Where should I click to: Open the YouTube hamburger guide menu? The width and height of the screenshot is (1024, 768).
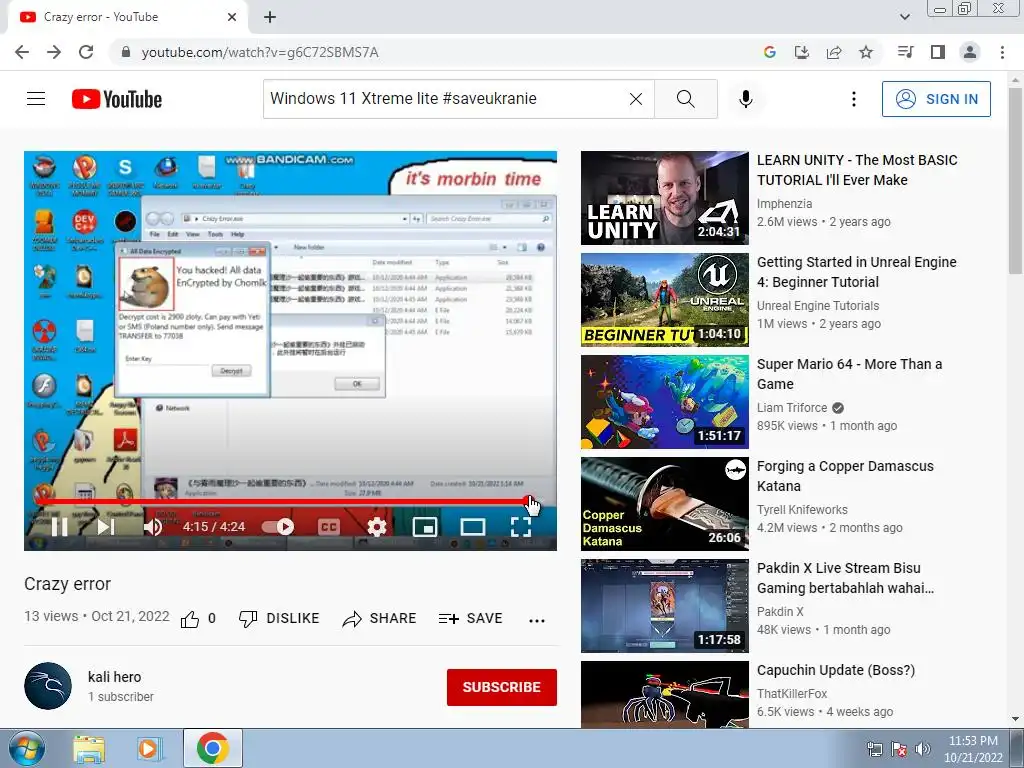[x=36, y=99]
